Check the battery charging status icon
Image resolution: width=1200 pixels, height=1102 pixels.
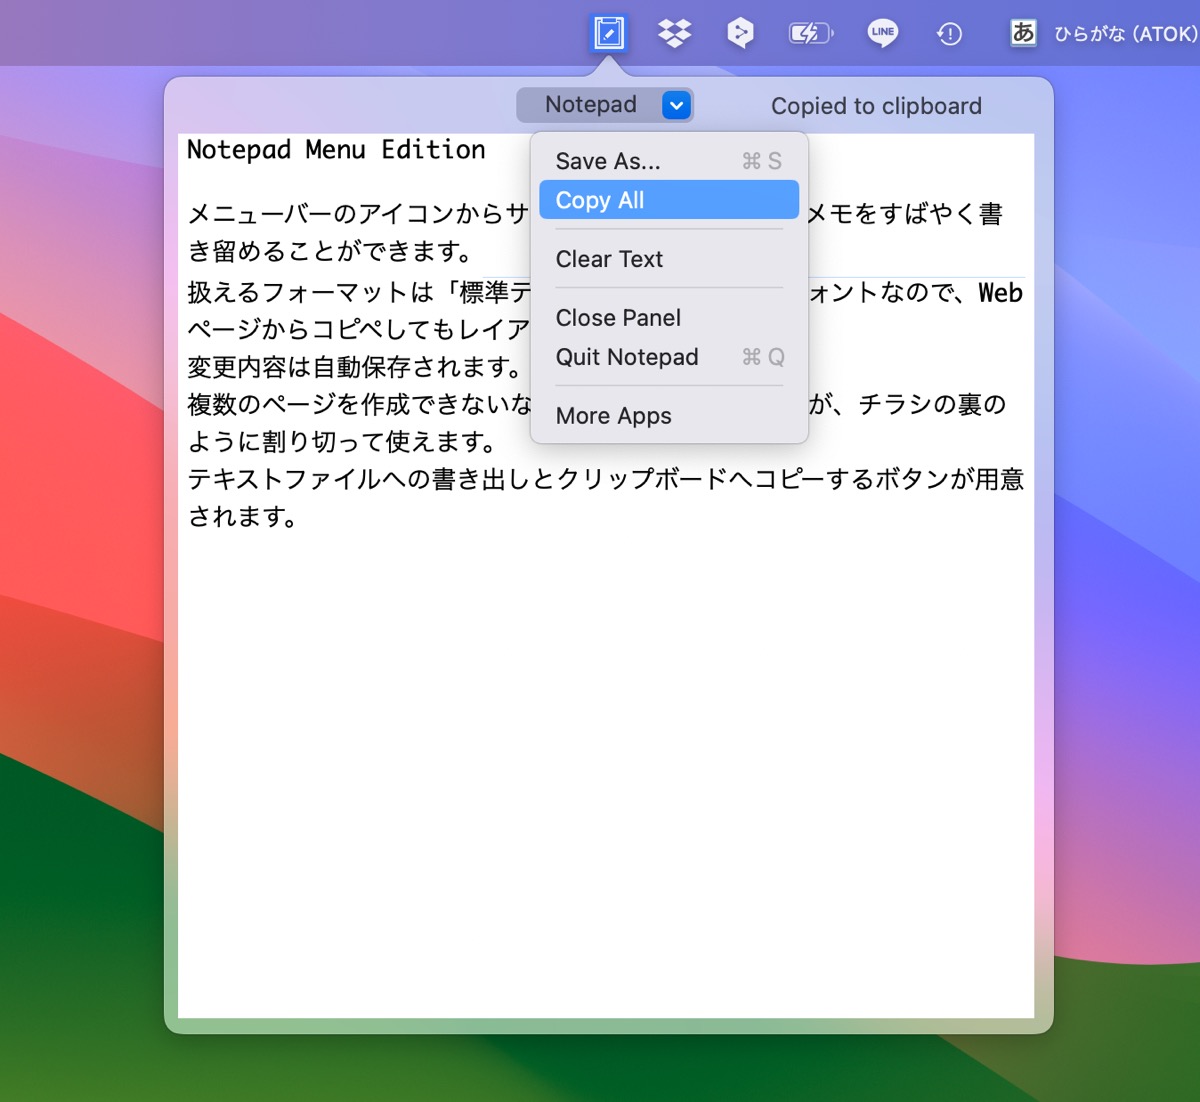point(810,32)
